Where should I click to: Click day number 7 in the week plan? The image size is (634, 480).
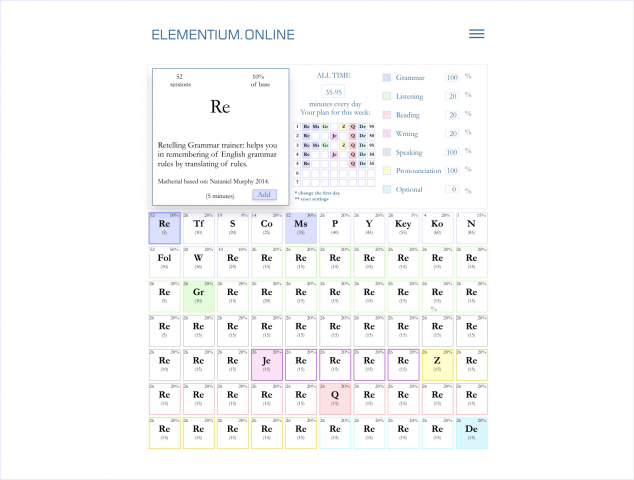click(x=297, y=182)
